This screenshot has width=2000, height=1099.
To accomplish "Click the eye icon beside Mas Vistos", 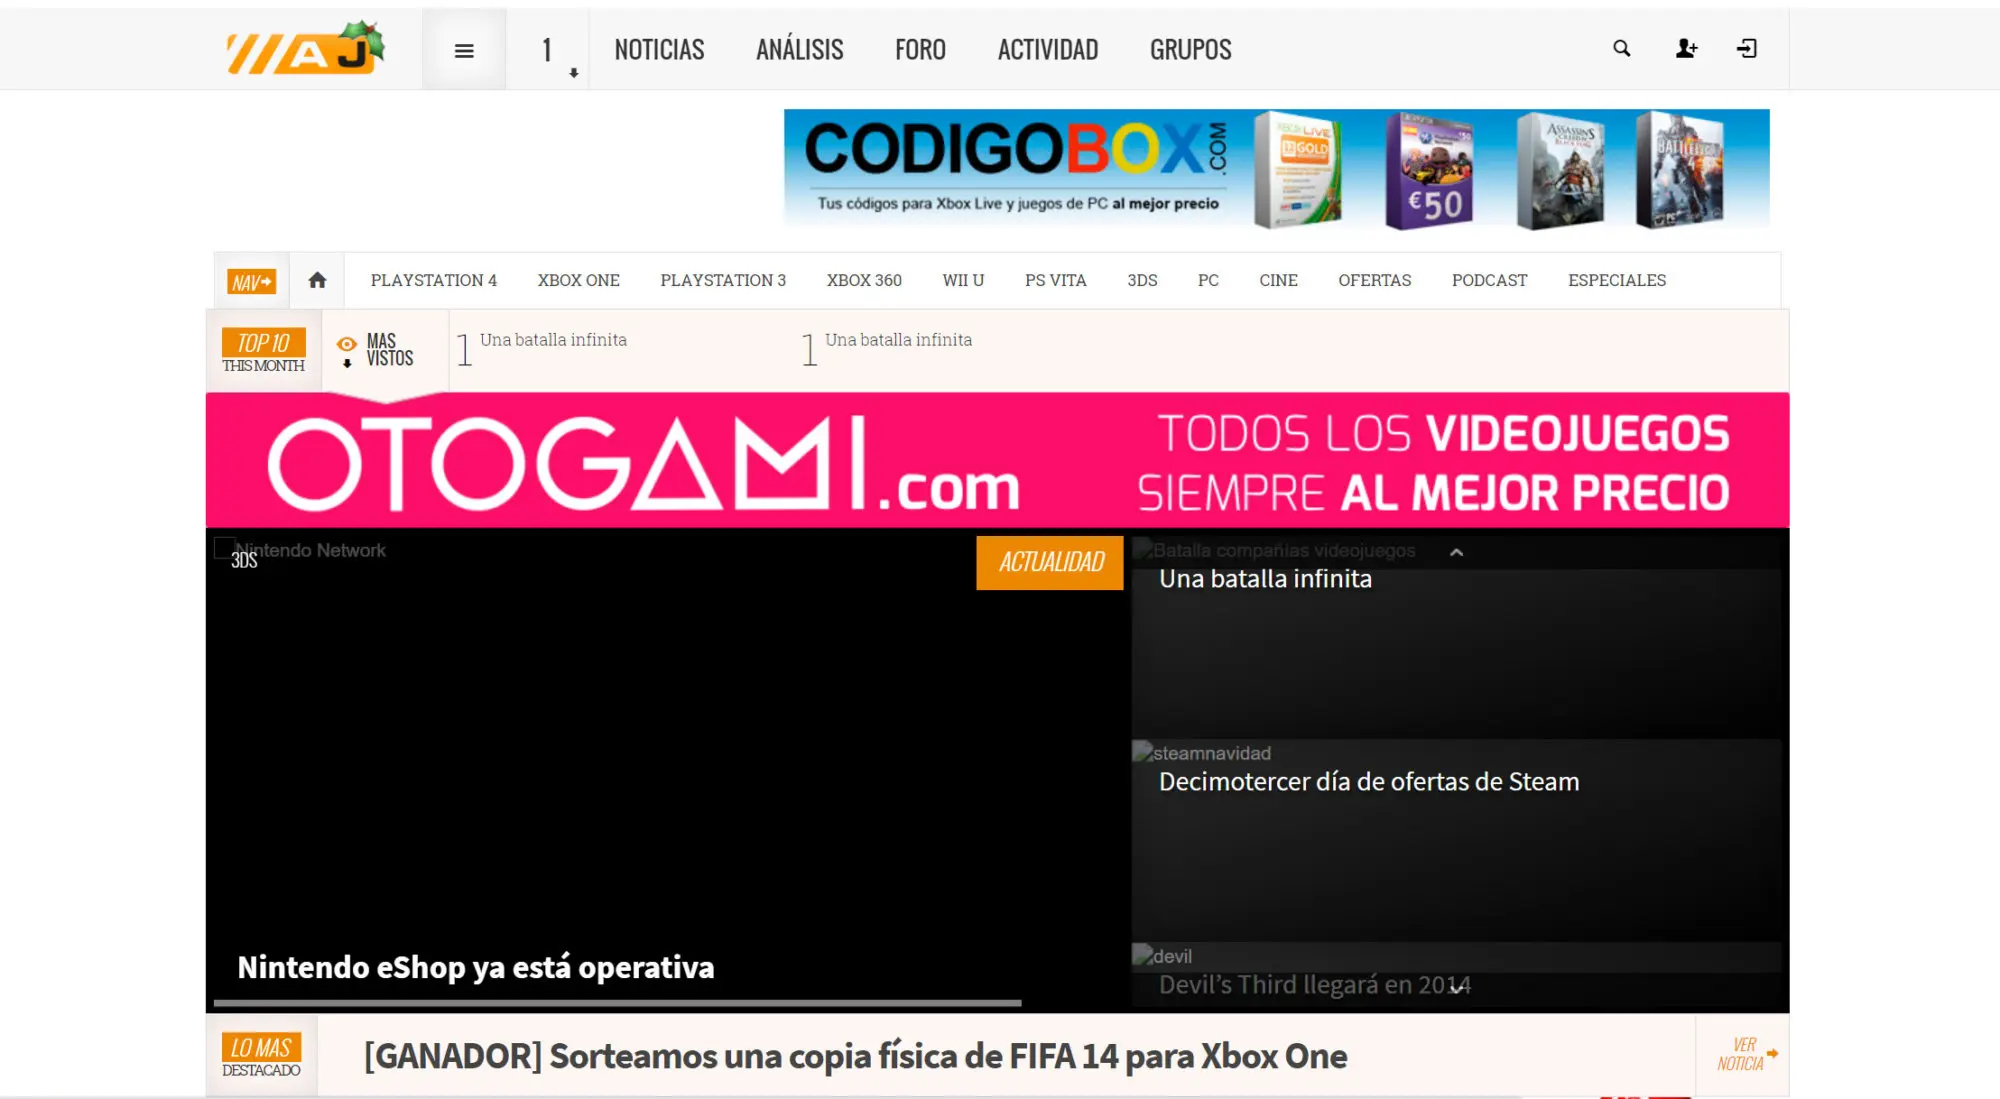I will click(347, 344).
